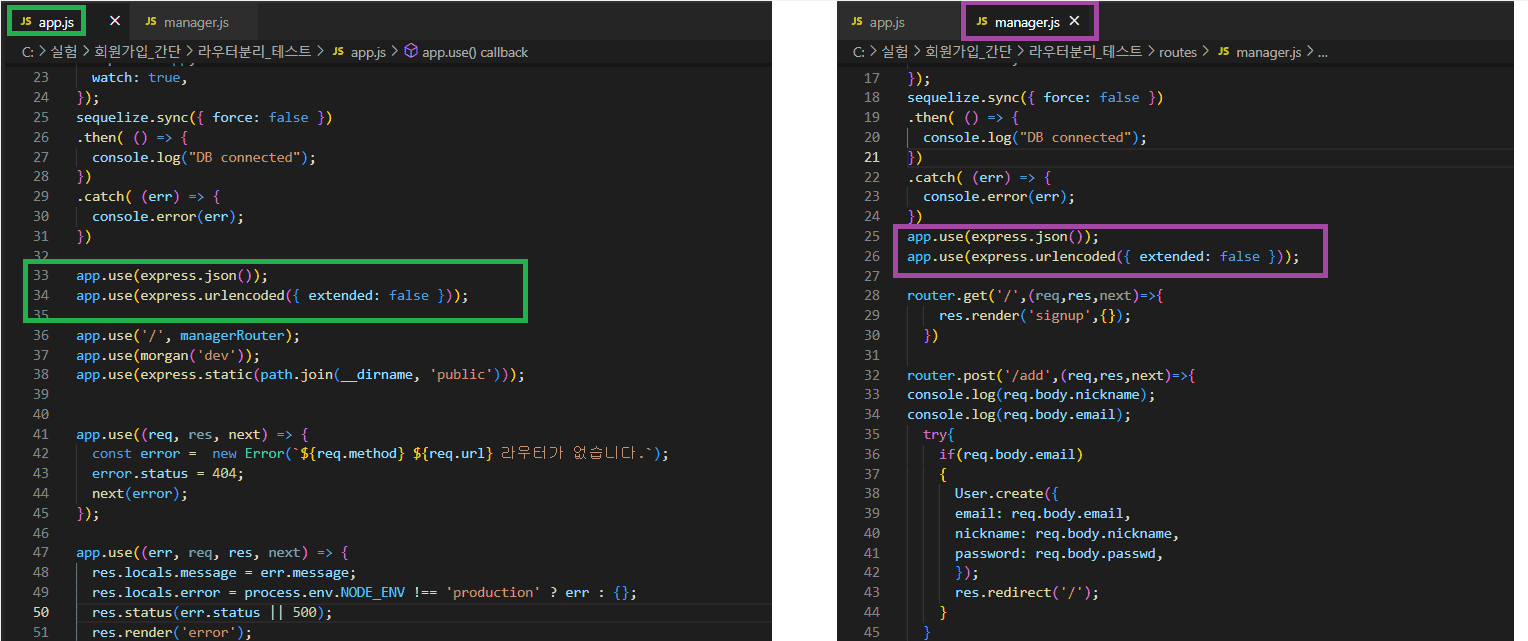This screenshot has width=1528, height=641.
Task: Click the JS icon on the active app.js tab
Action: pos(25,21)
